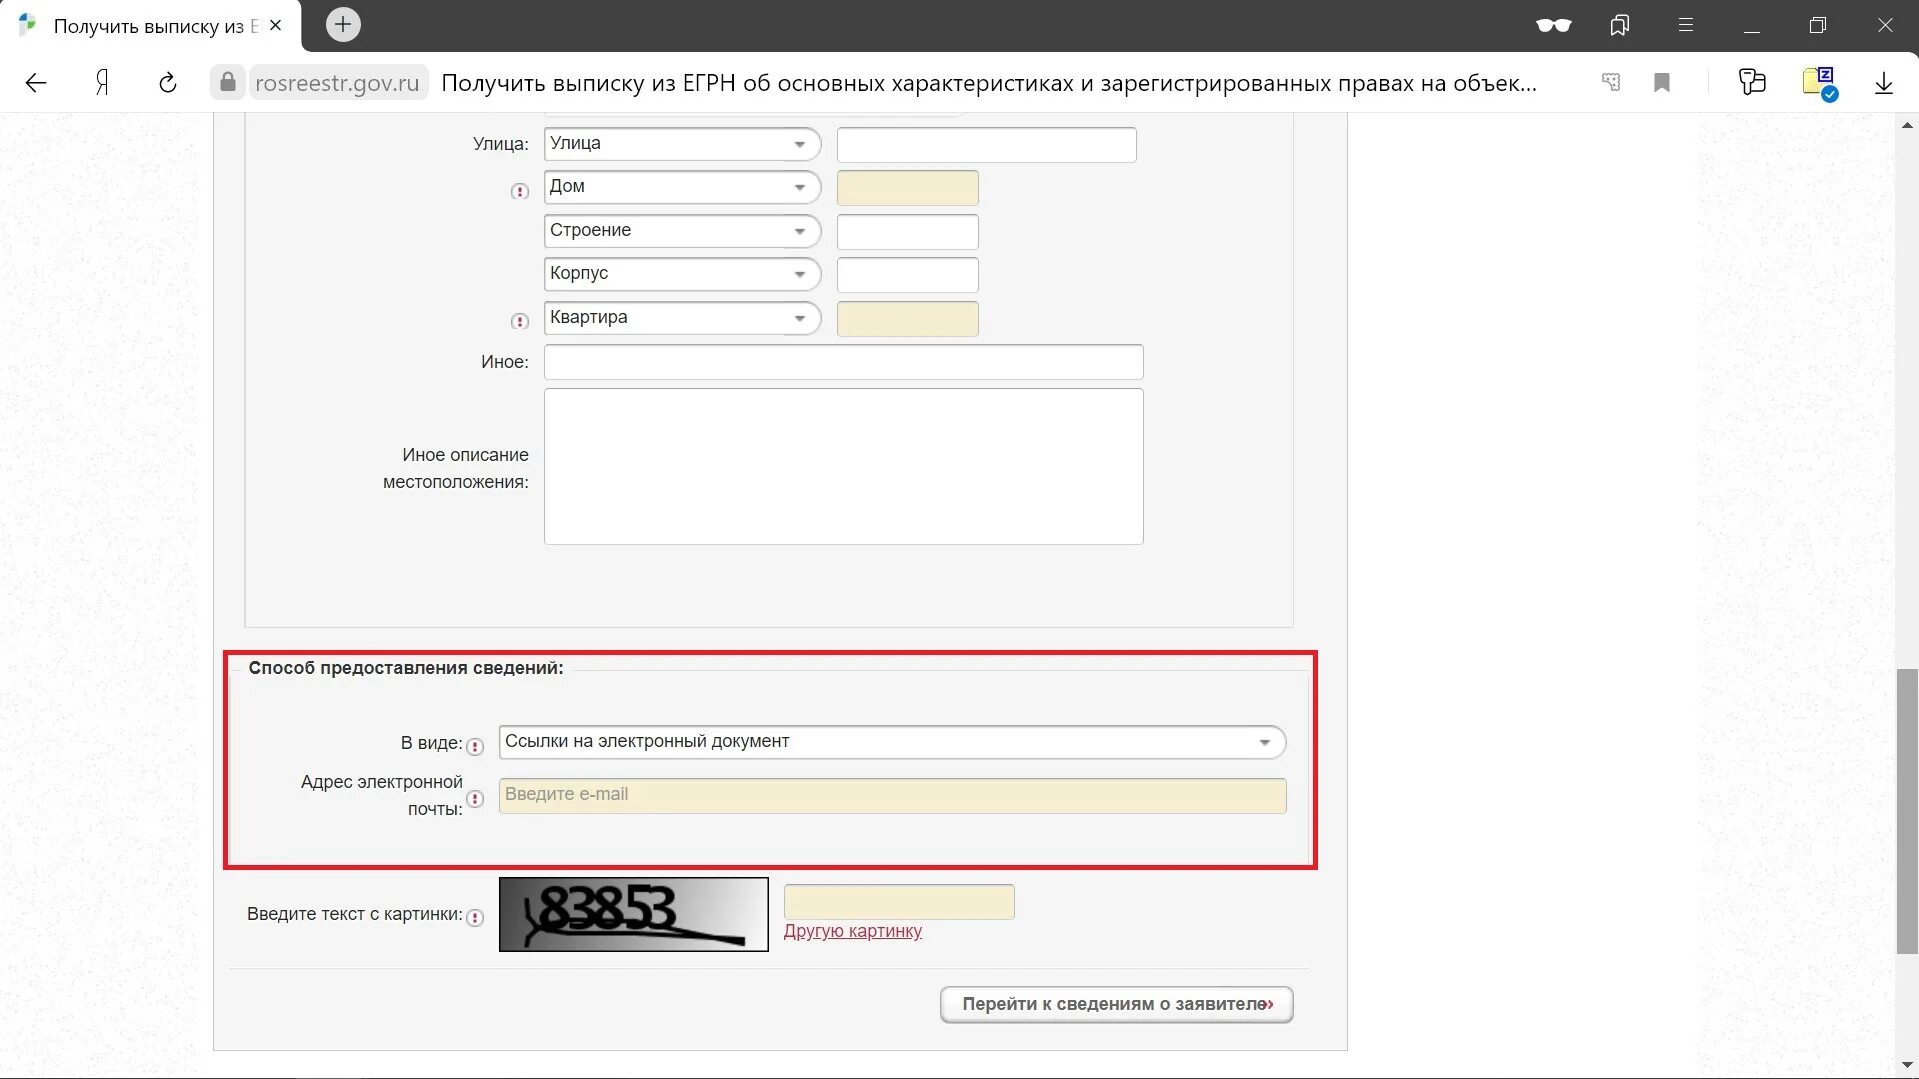
Task: Click the 'Строение' number input field
Action: (x=907, y=231)
